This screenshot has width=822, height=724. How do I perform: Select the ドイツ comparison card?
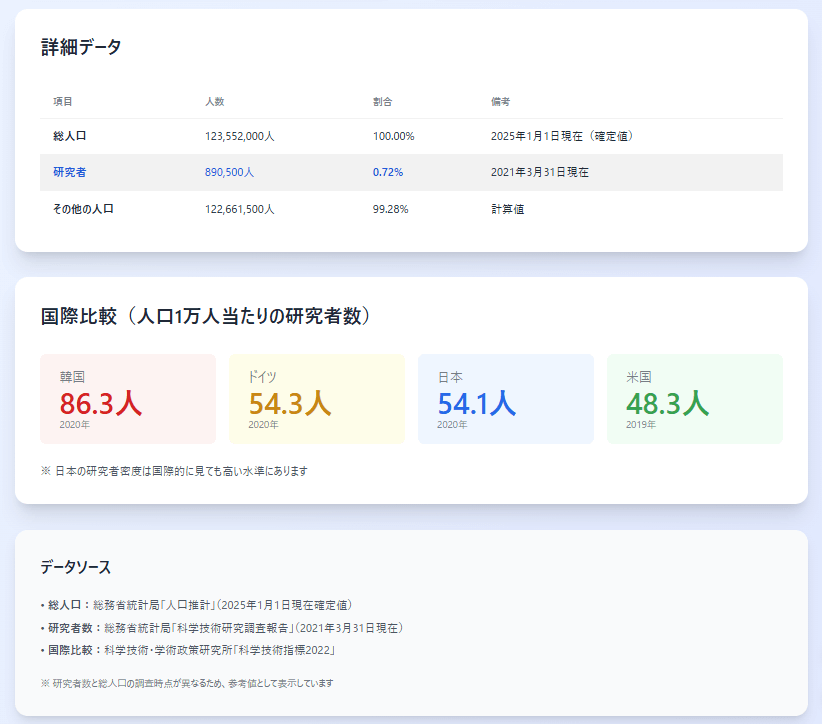pos(317,399)
